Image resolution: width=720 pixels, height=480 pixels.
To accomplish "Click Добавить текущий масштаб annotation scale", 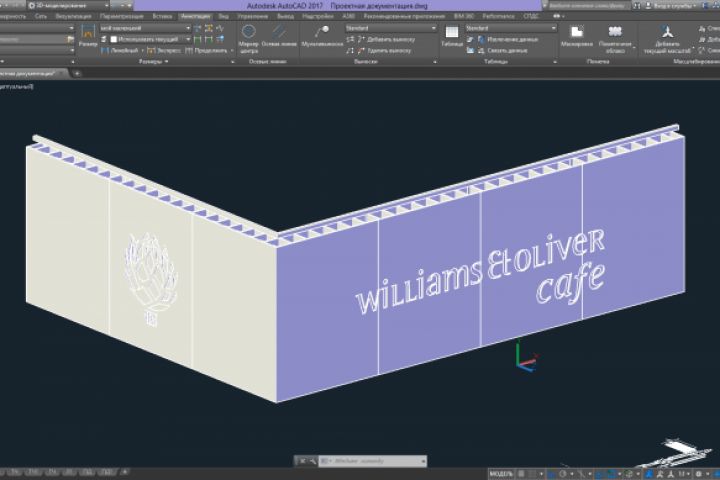I will tap(667, 39).
